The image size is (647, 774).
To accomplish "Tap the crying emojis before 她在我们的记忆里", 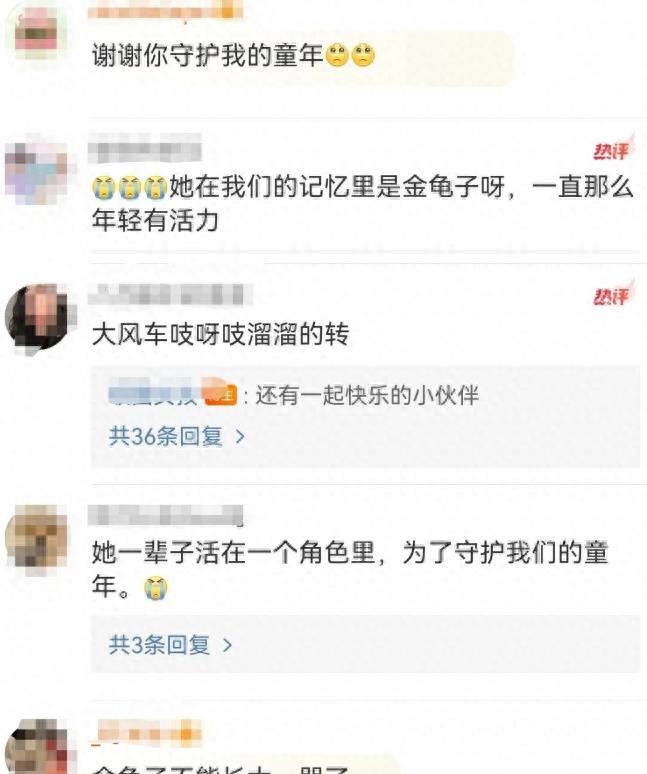I will click(x=129, y=188).
